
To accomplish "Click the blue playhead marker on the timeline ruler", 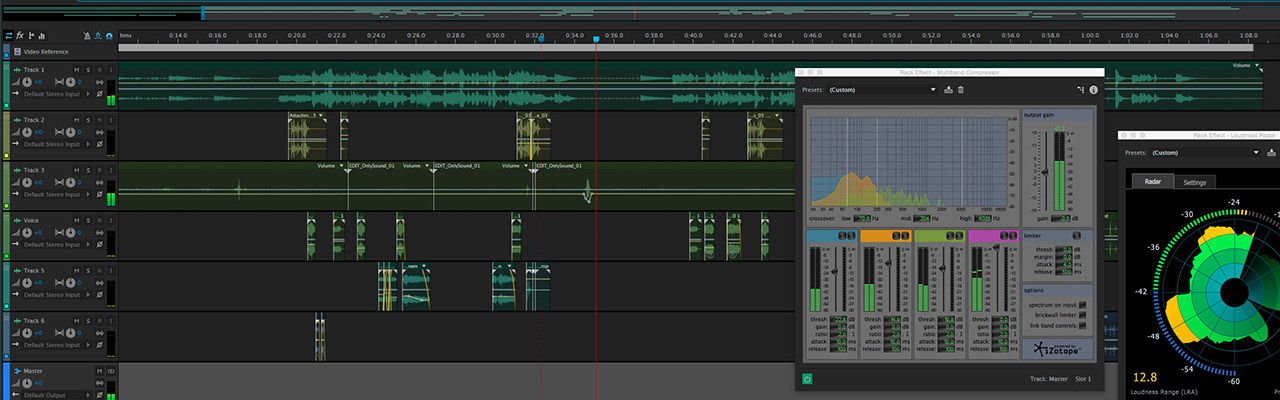I will pos(596,40).
